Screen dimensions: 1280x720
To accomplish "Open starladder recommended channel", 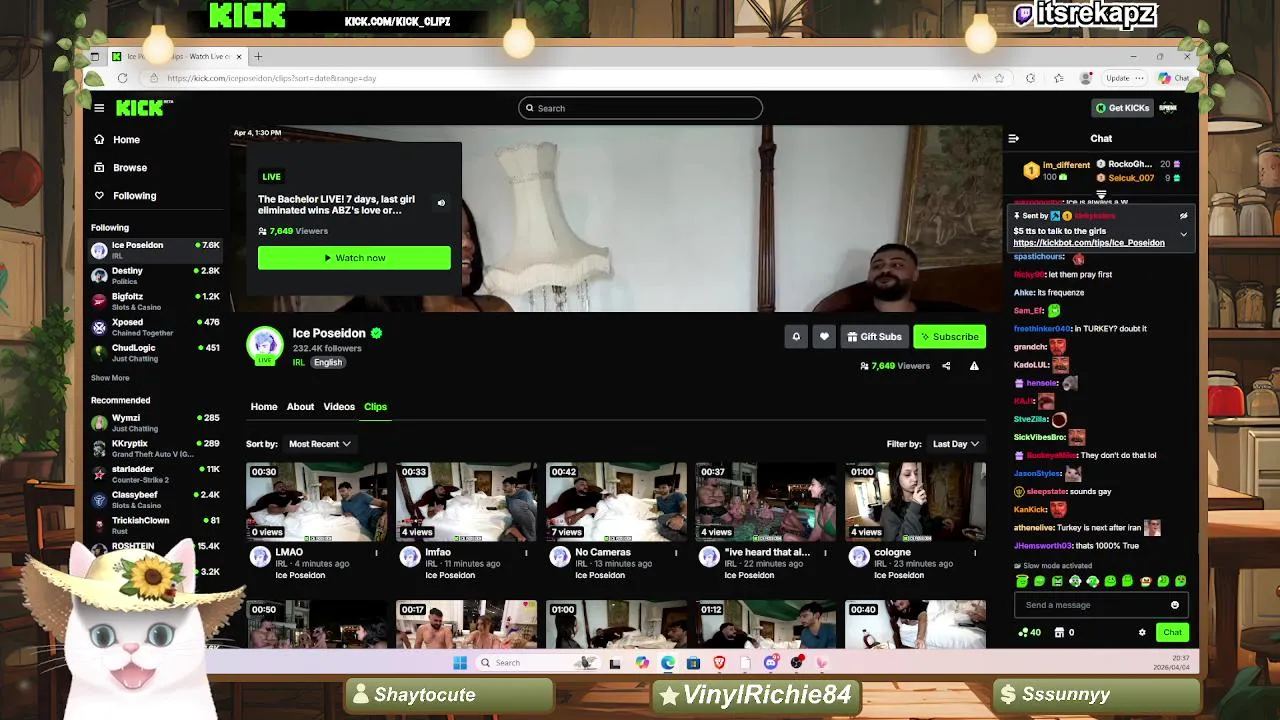I will click(155, 474).
